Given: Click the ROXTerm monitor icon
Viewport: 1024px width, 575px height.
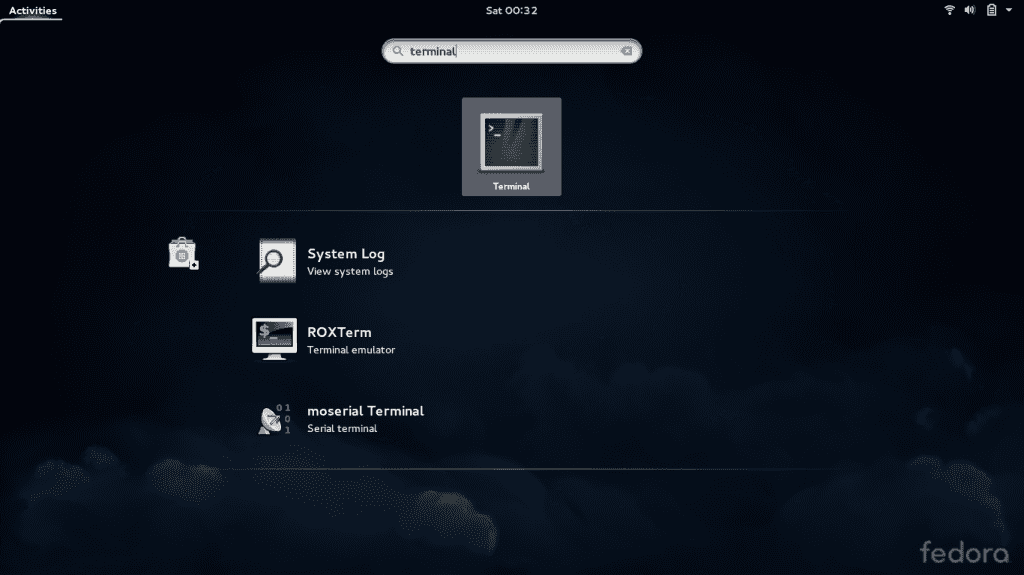Looking at the screenshot, I should coord(274,339).
